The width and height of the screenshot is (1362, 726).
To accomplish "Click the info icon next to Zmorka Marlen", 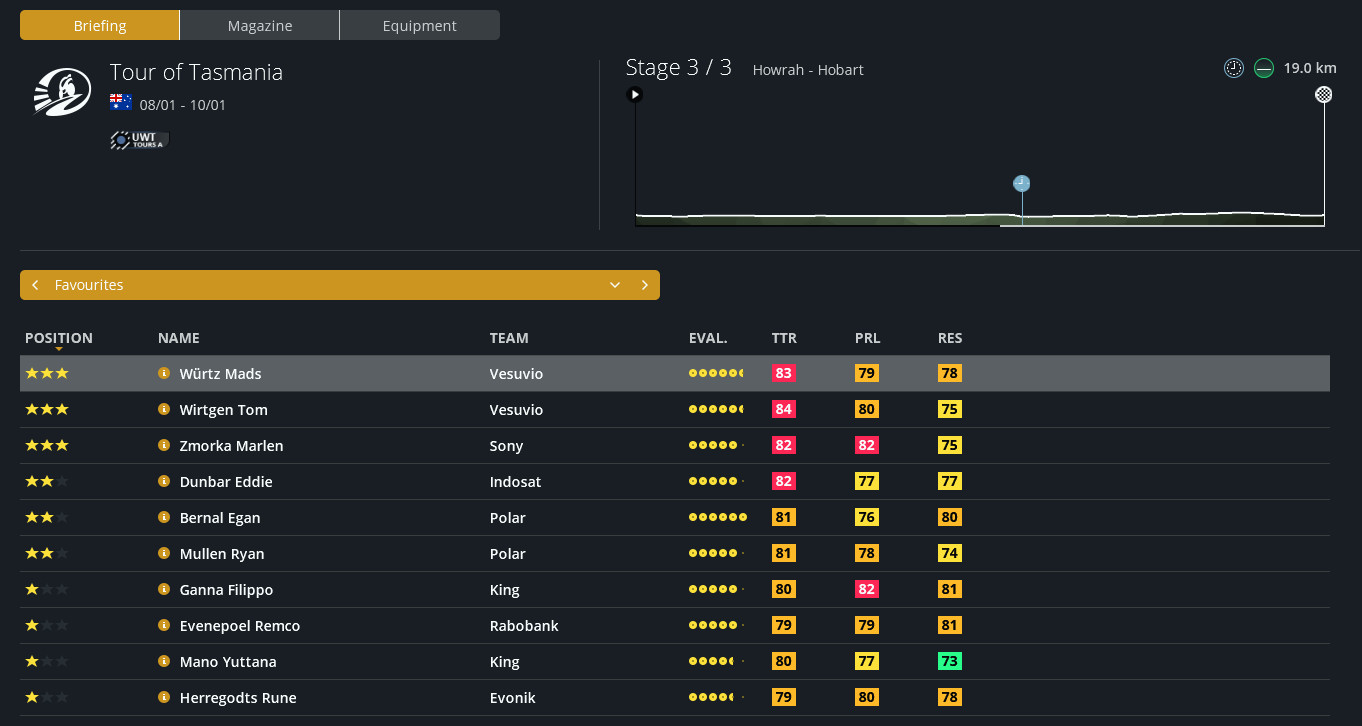I will click(164, 445).
